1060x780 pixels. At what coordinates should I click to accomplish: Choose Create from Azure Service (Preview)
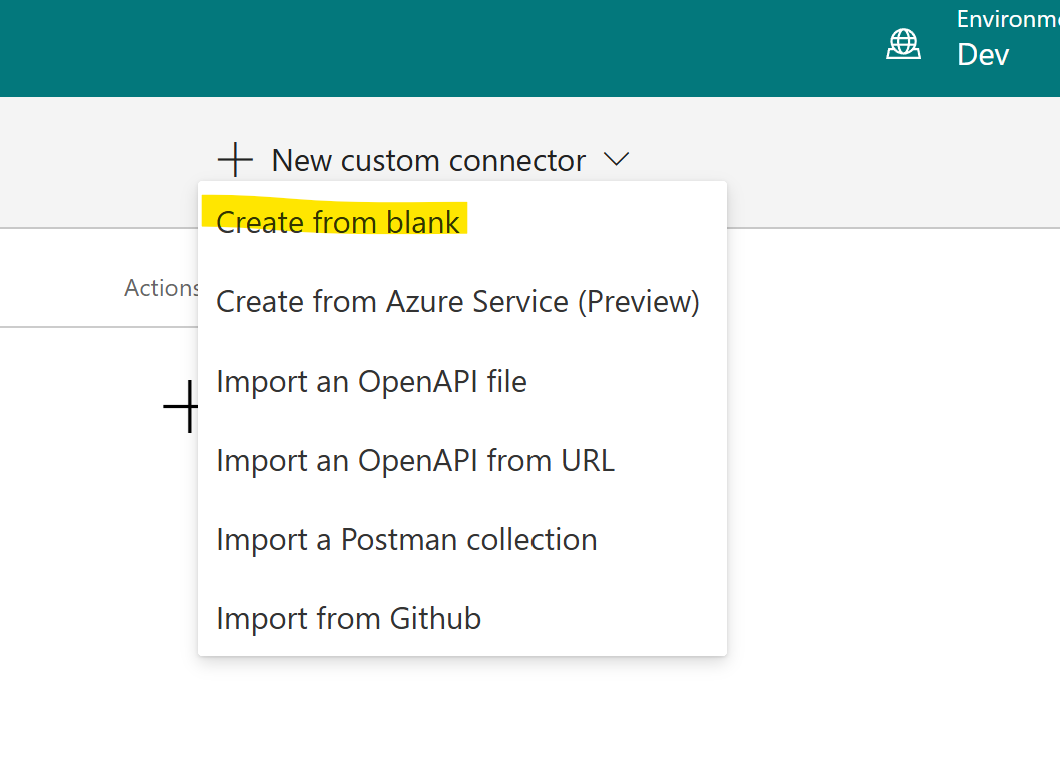[x=462, y=301]
